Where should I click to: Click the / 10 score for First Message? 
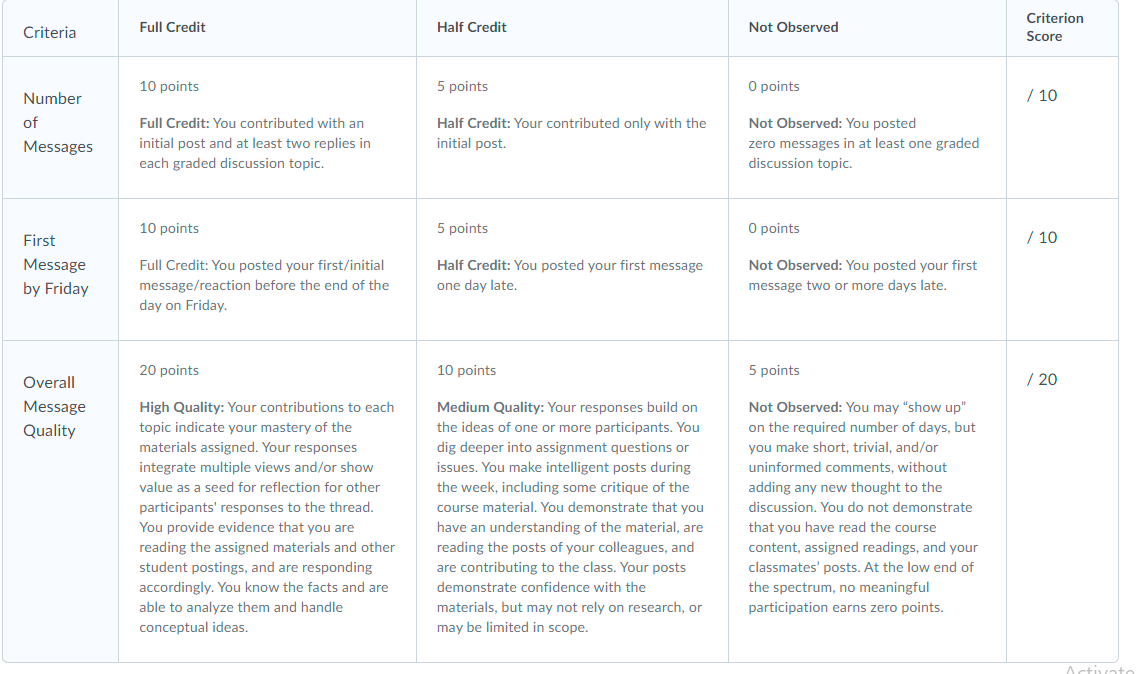1042,237
